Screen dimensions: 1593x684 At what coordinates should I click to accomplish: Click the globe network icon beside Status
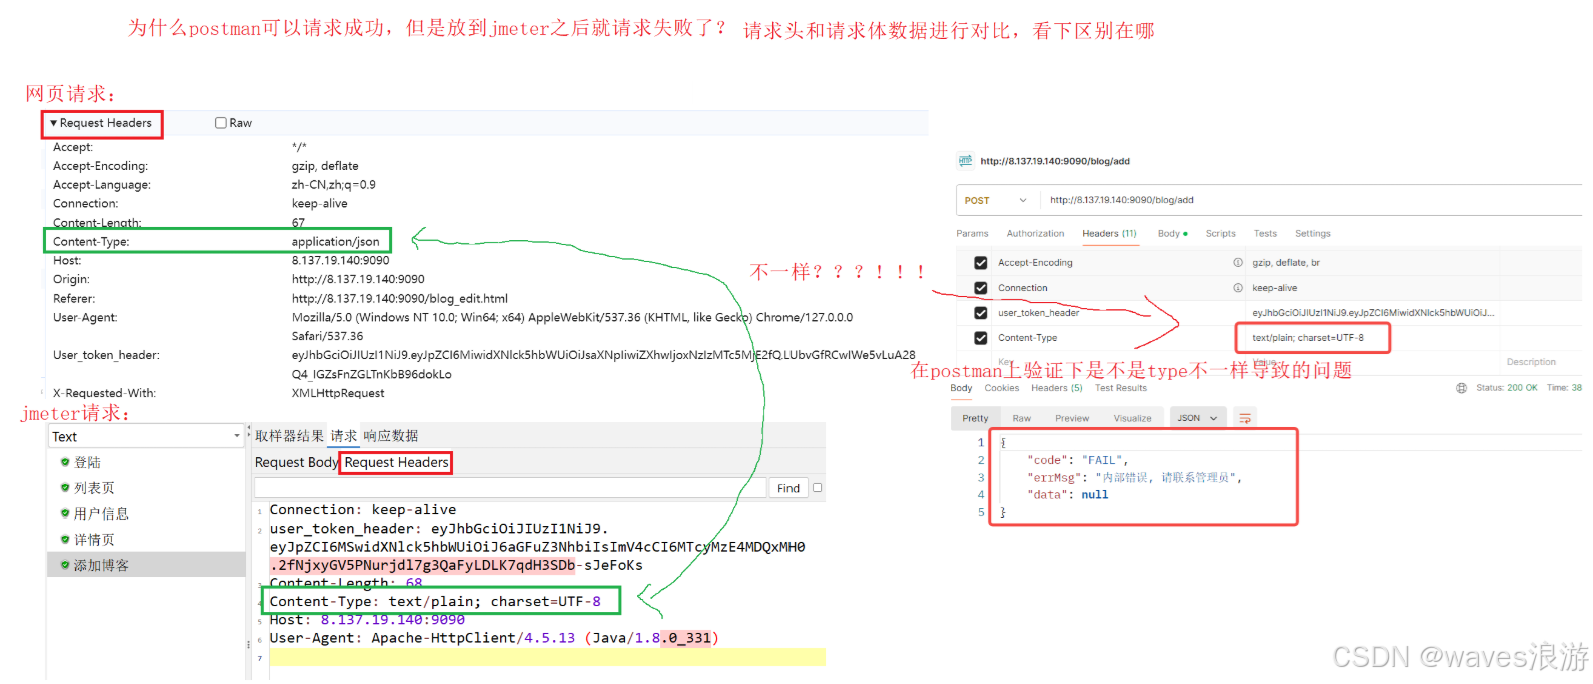click(x=1461, y=388)
